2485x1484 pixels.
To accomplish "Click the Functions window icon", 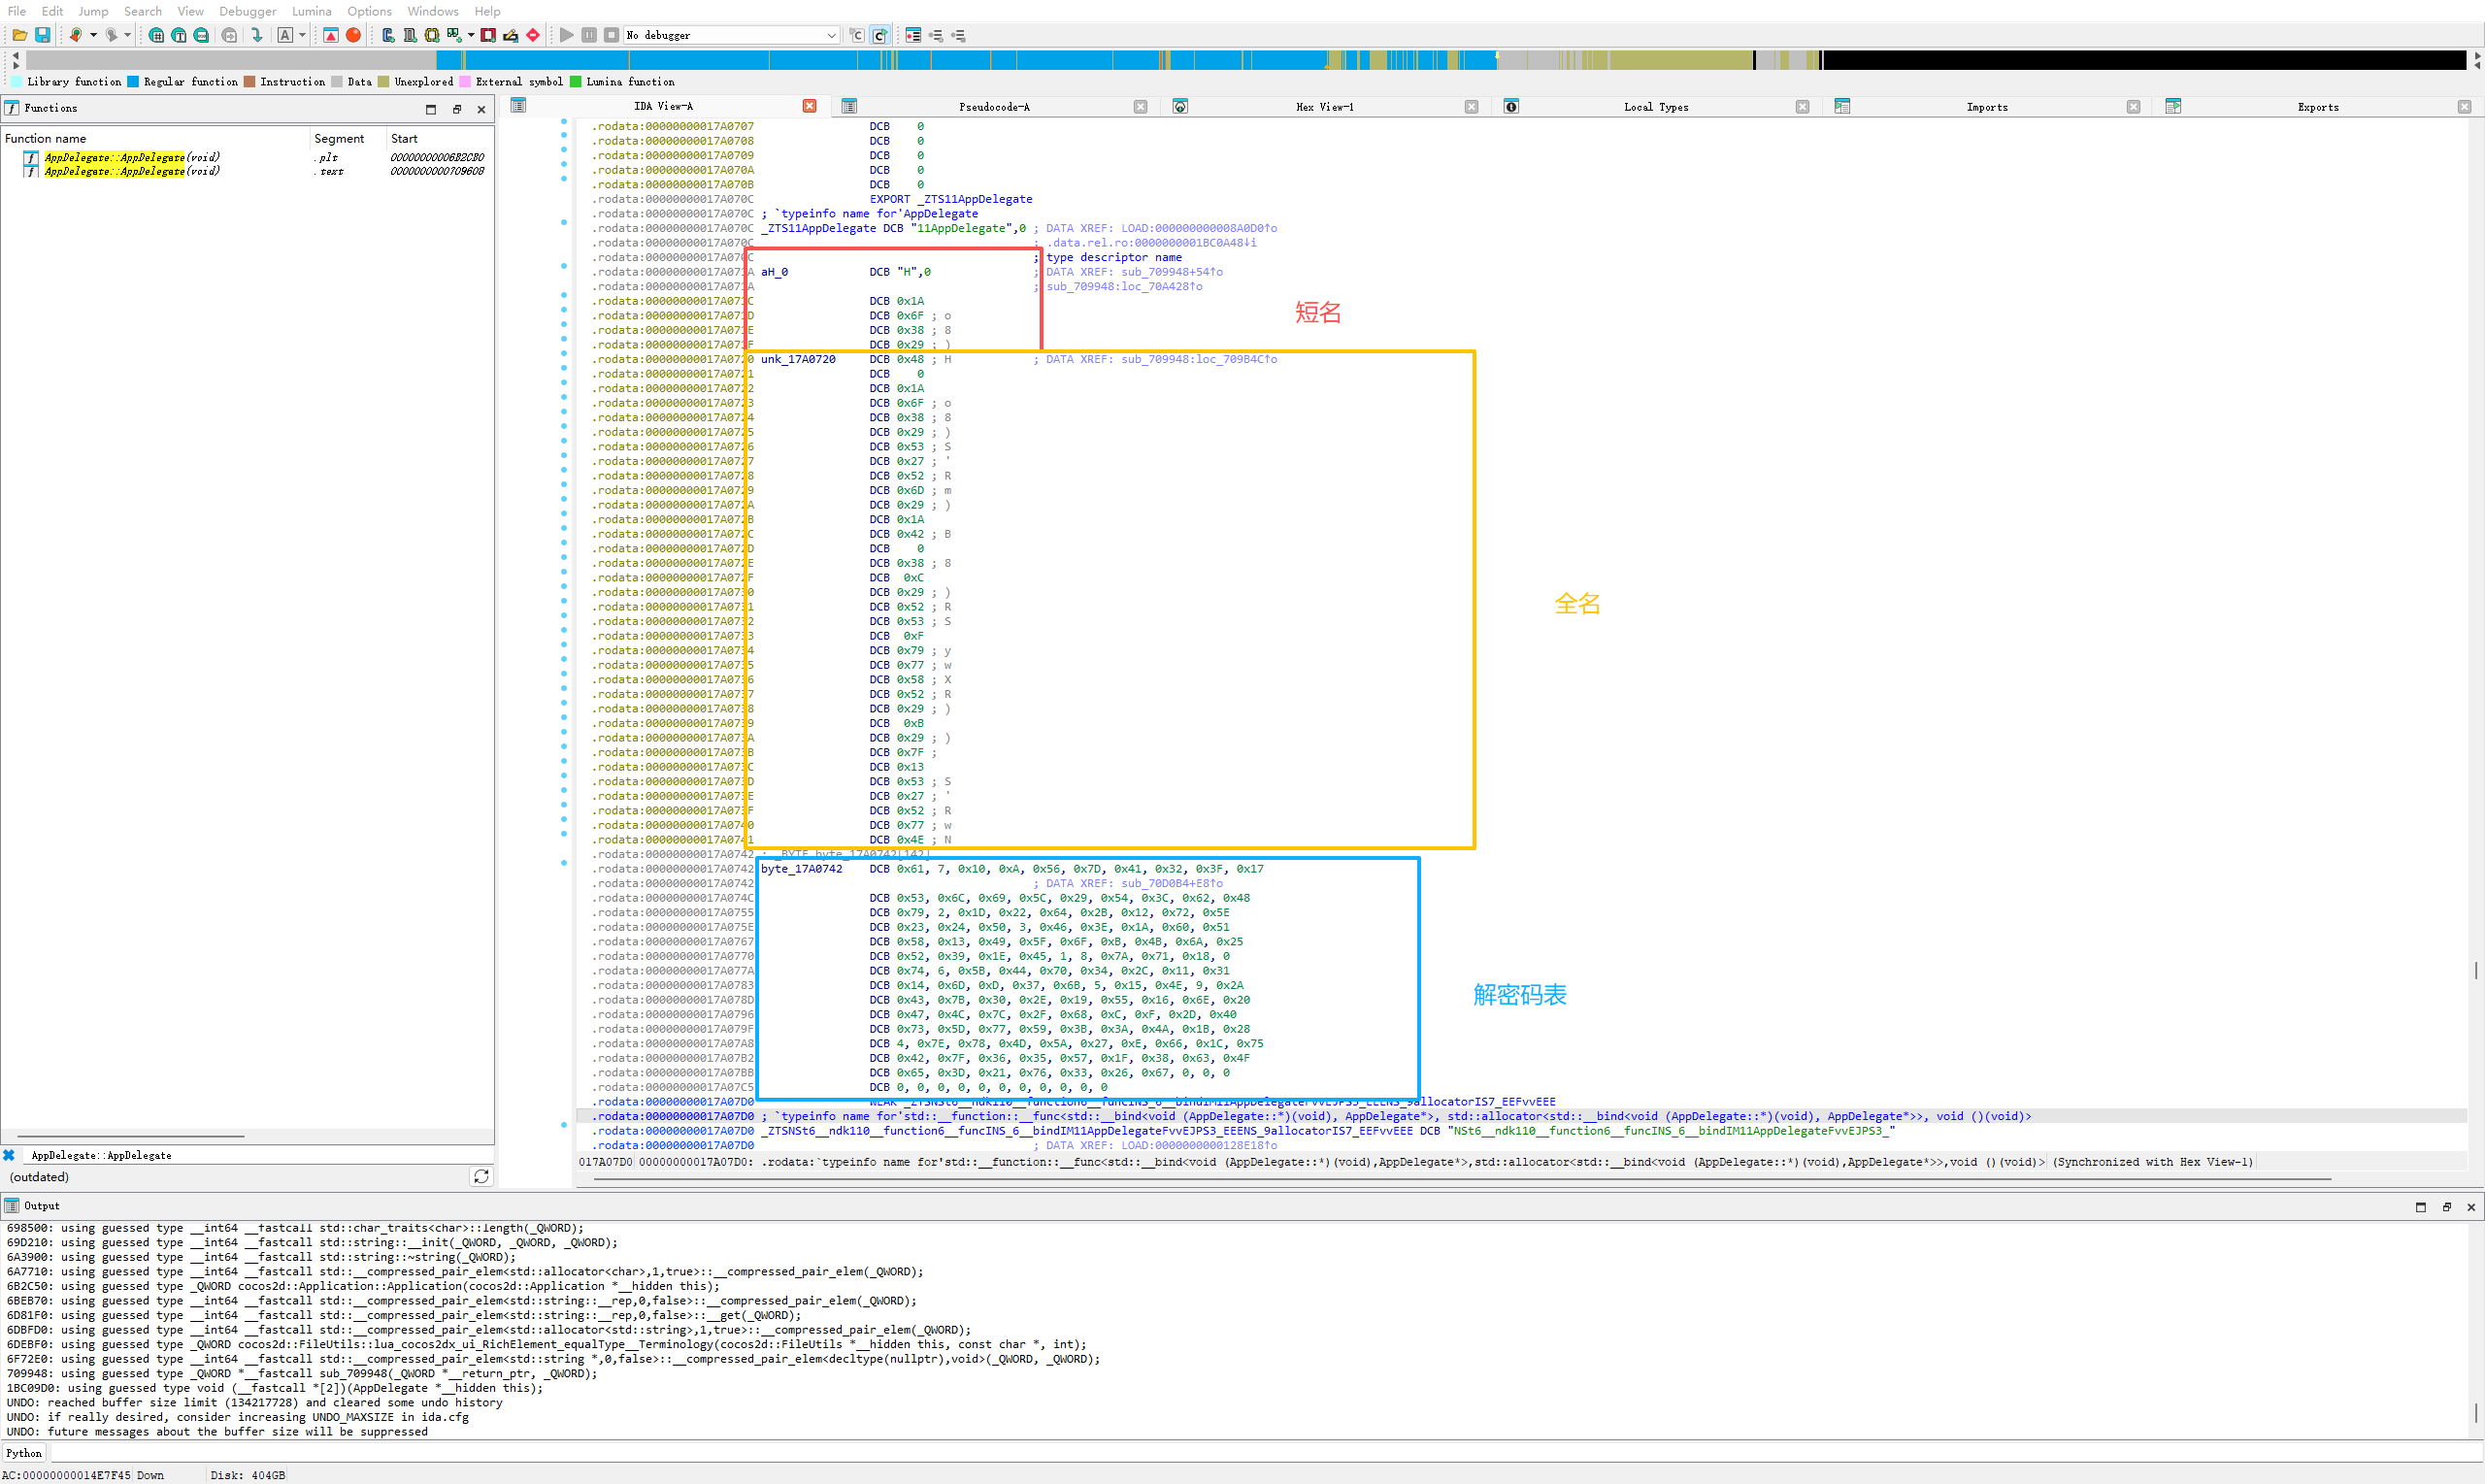I will pos(12,108).
